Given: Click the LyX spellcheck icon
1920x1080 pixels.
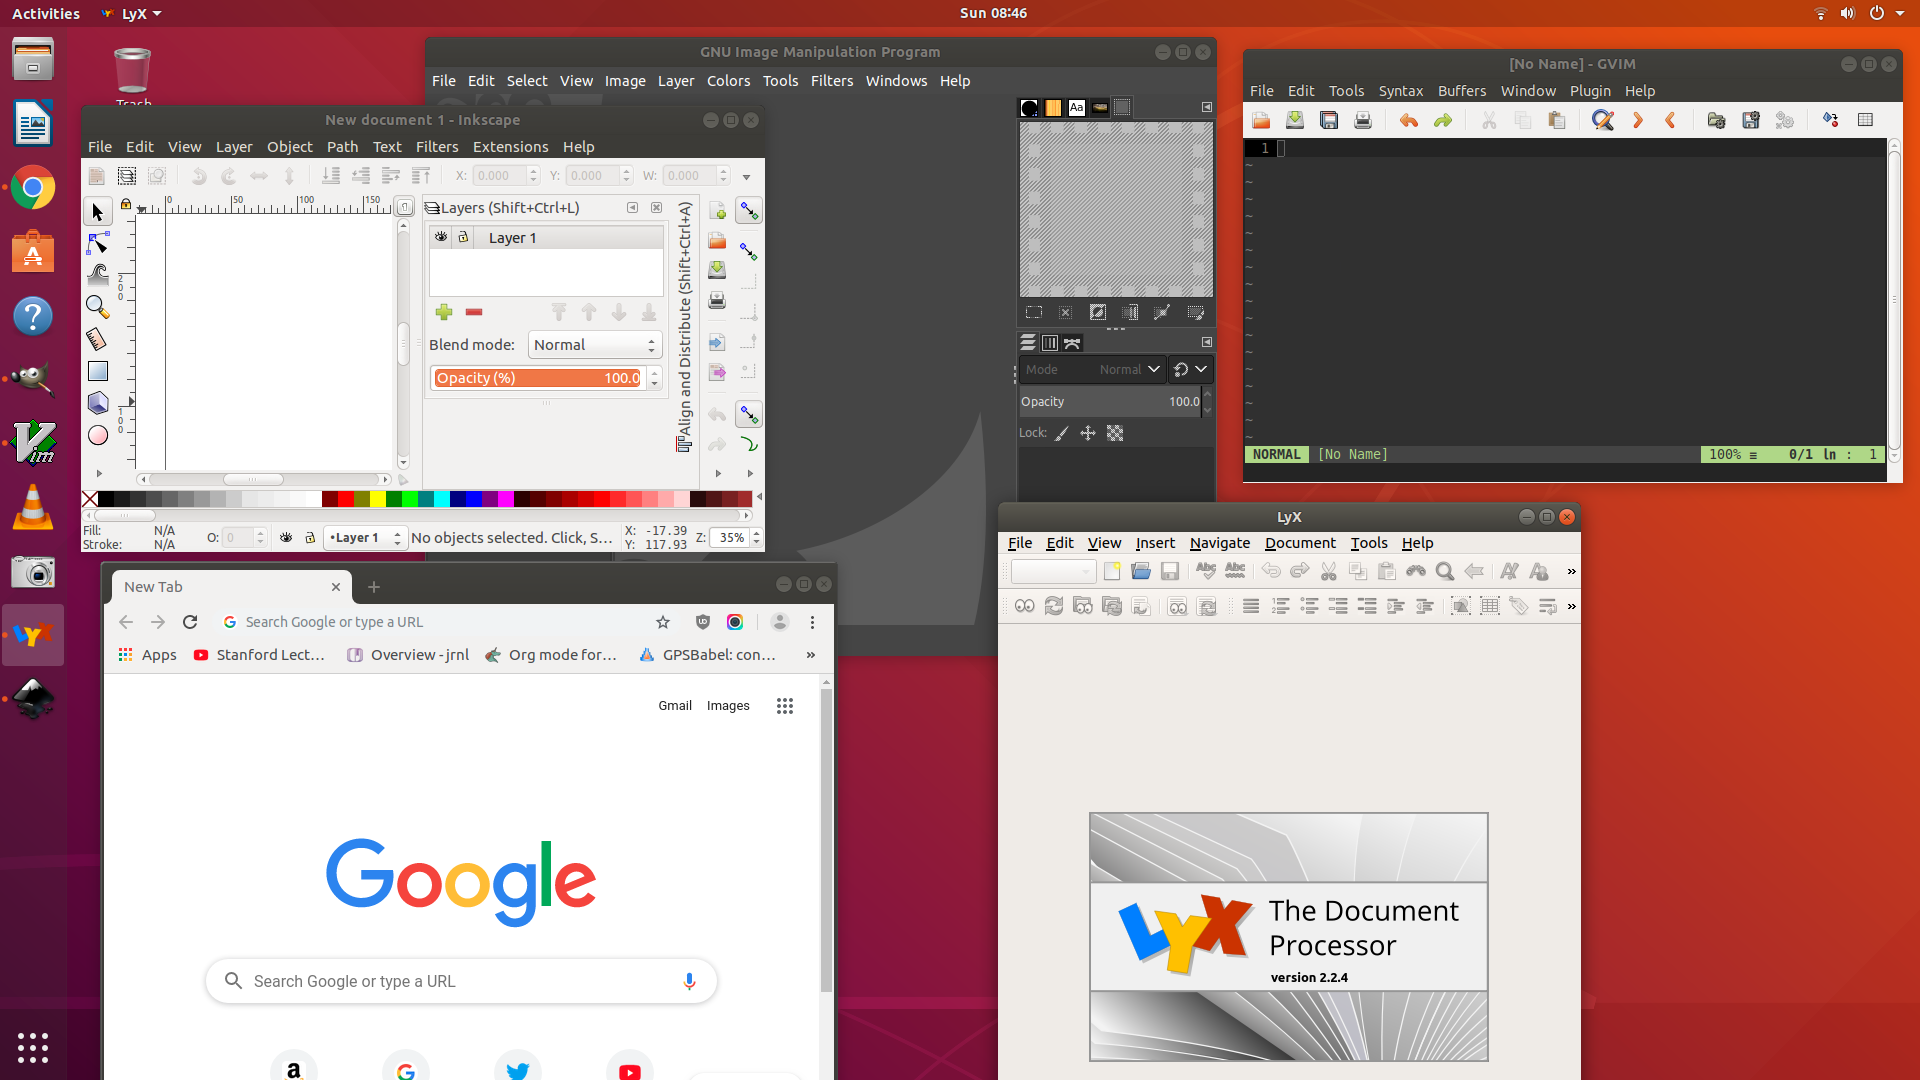Looking at the screenshot, I should 1206,571.
